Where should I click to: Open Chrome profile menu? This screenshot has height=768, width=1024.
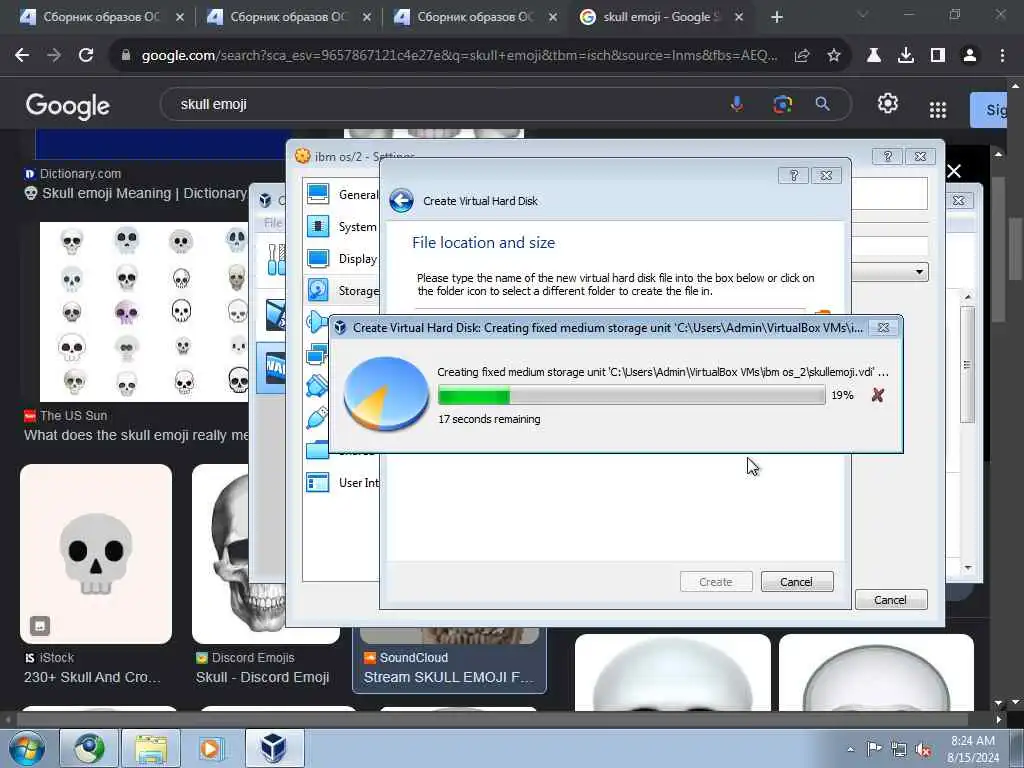pyautogui.click(x=970, y=56)
